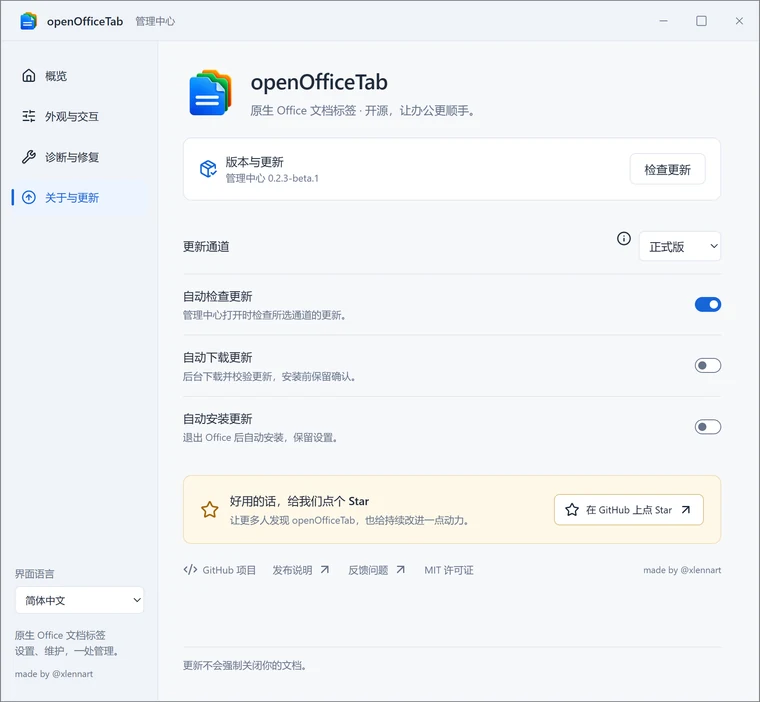760x702 pixels.
Task: Click the wrench icon beside 诊断与修复
Action: 29,157
